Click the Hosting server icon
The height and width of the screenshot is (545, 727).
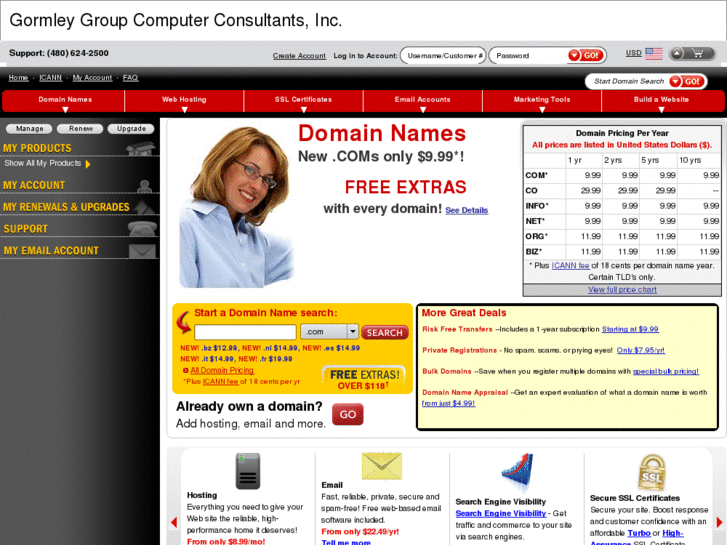(248, 471)
